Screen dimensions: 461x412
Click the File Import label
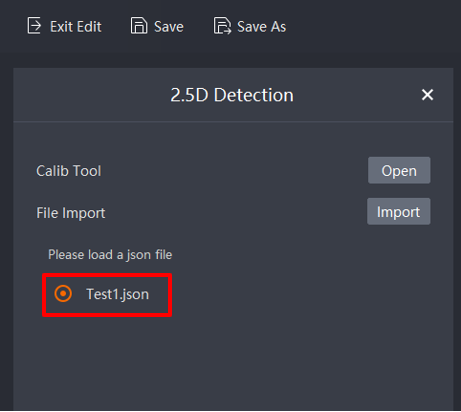[71, 213]
